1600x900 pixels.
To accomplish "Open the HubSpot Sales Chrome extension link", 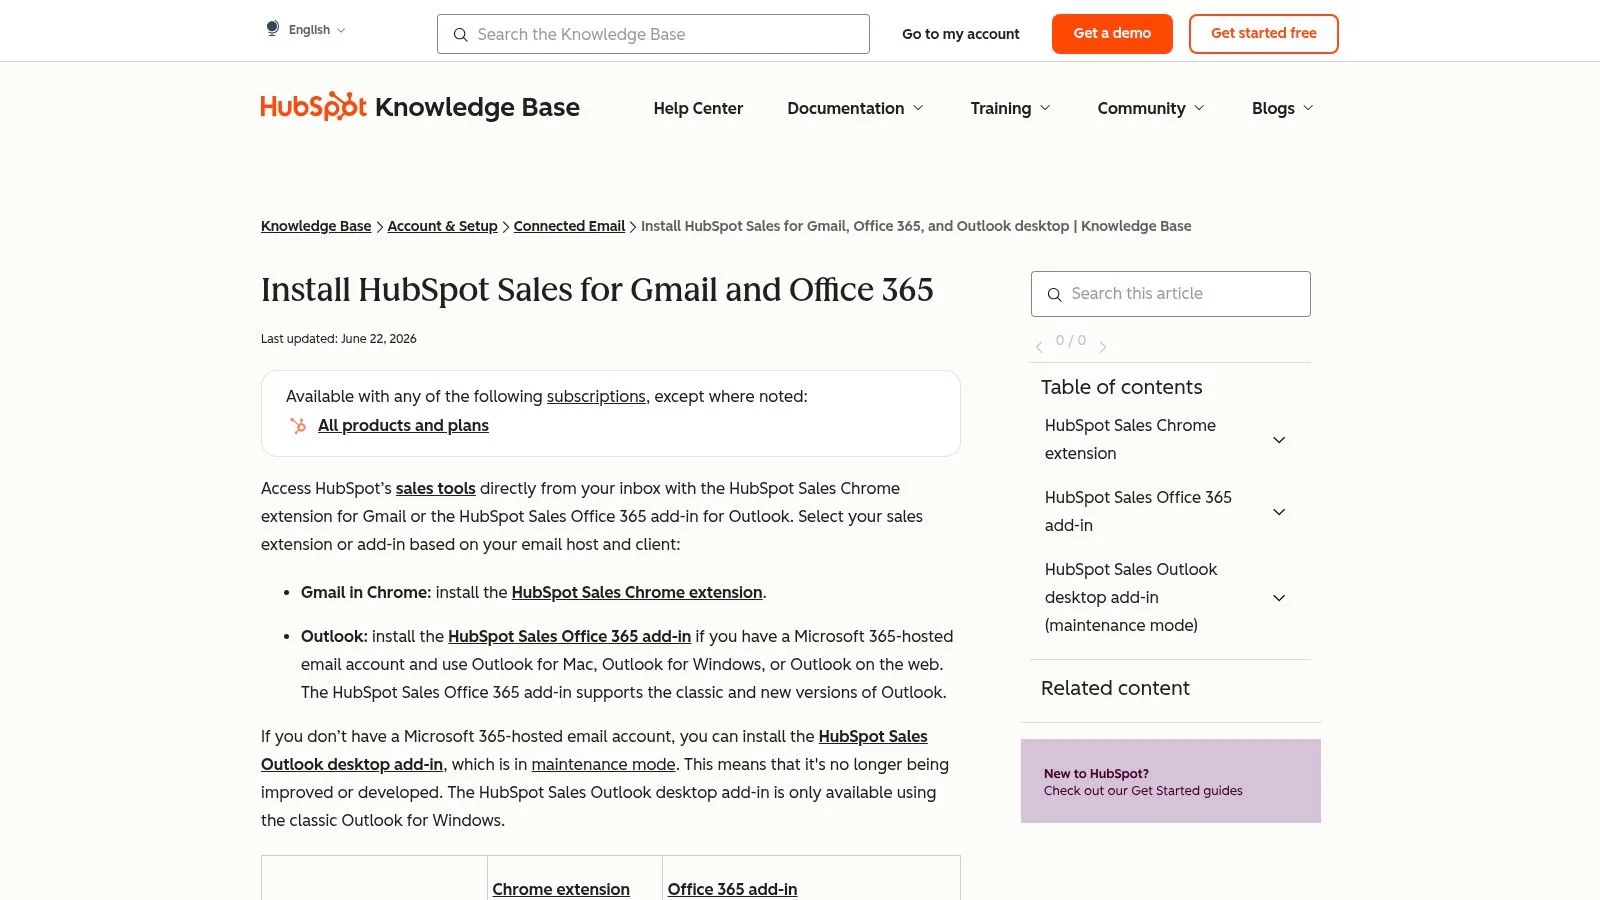I will pos(637,593).
